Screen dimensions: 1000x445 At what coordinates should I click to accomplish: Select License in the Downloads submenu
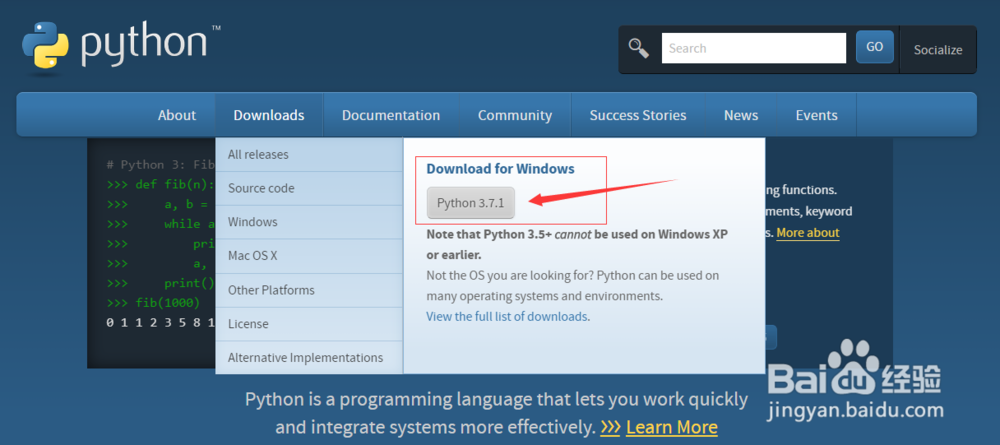pyautogui.click(x=309, y=324)
